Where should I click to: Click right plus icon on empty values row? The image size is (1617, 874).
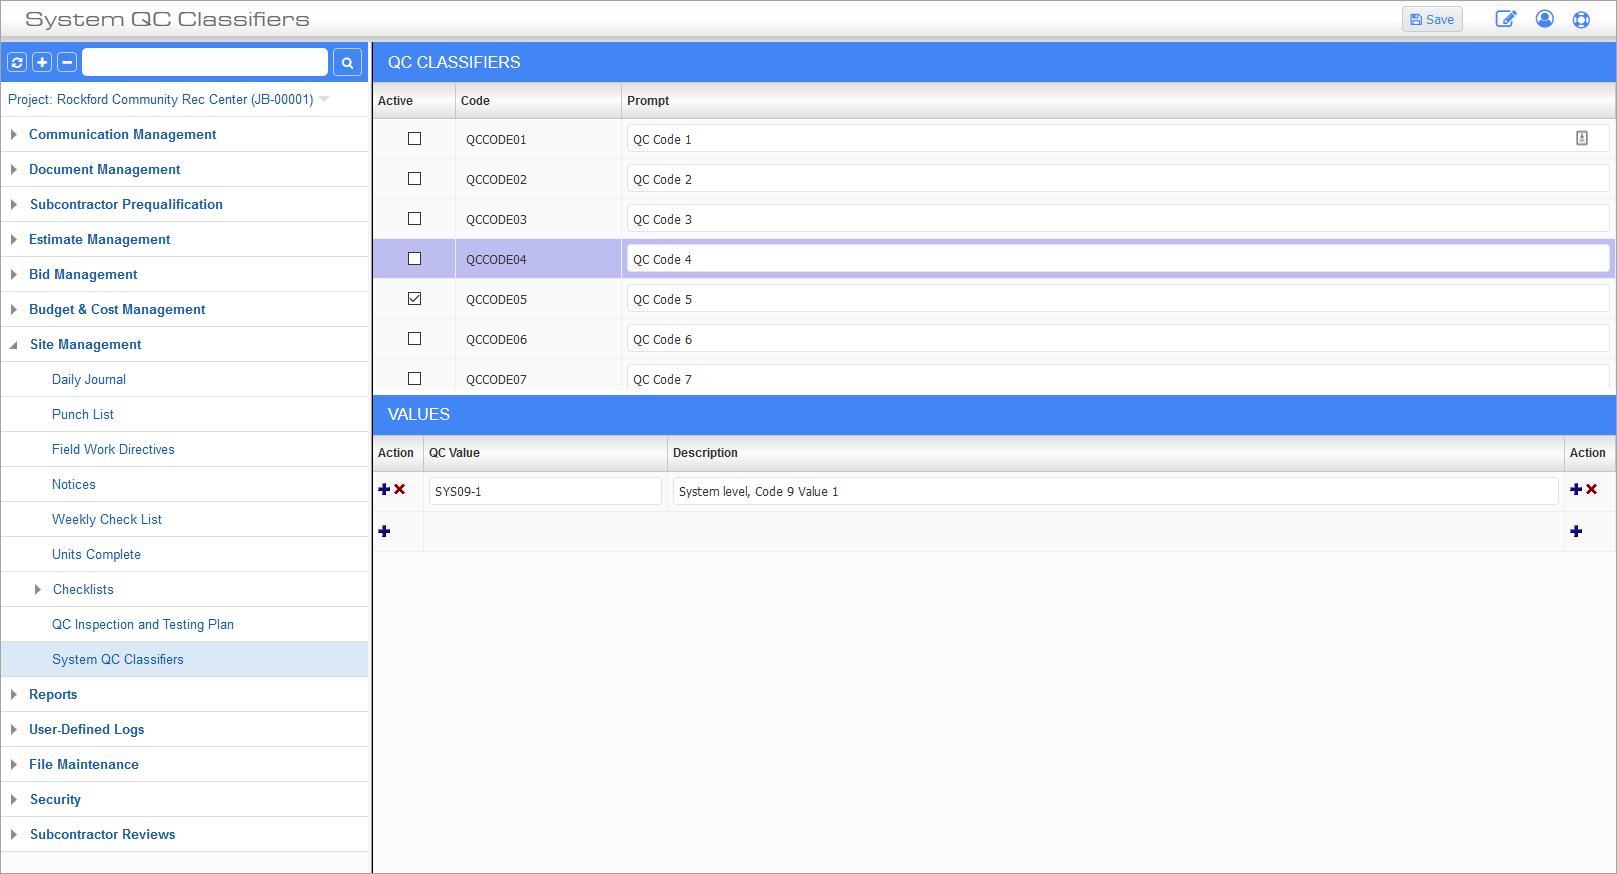[1576, 531]
